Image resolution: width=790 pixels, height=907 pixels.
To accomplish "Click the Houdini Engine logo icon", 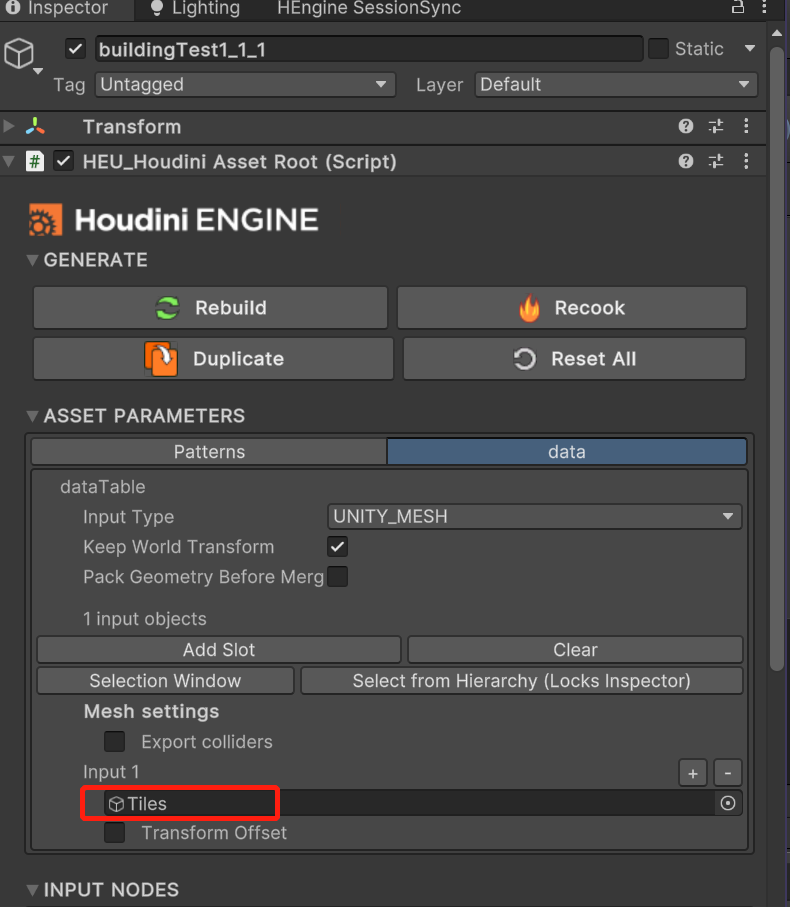I will pos(45,220).
